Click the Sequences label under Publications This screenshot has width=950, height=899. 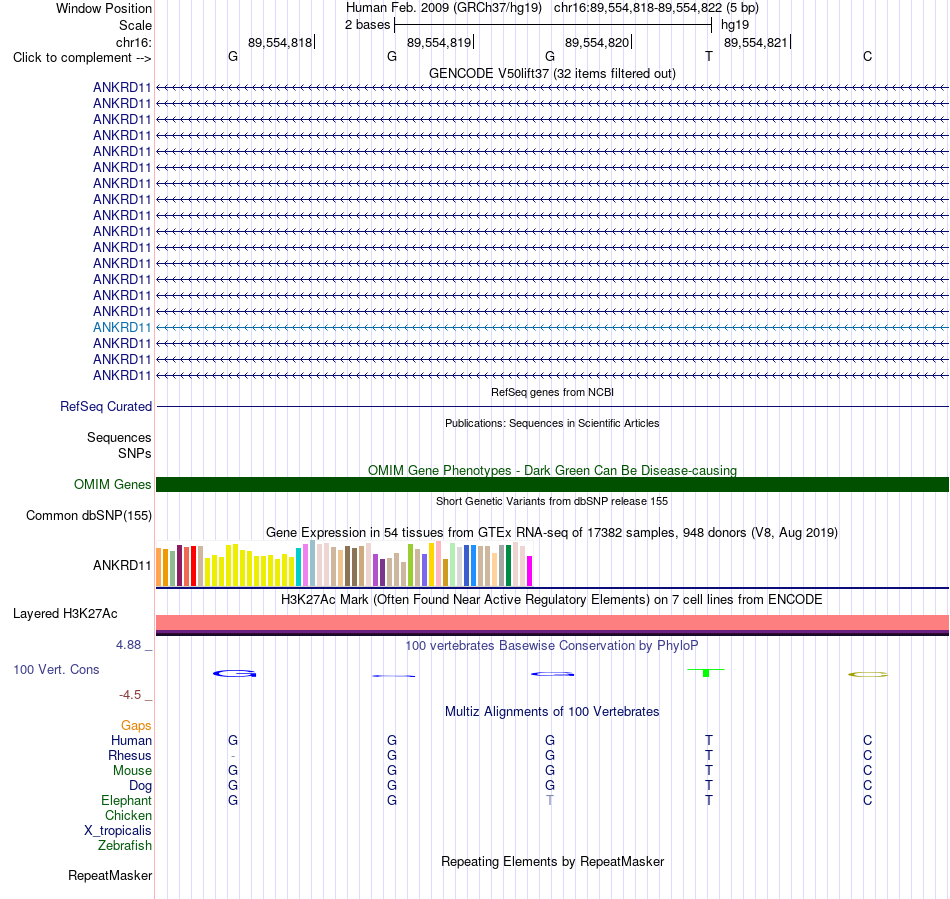(119, 437)
